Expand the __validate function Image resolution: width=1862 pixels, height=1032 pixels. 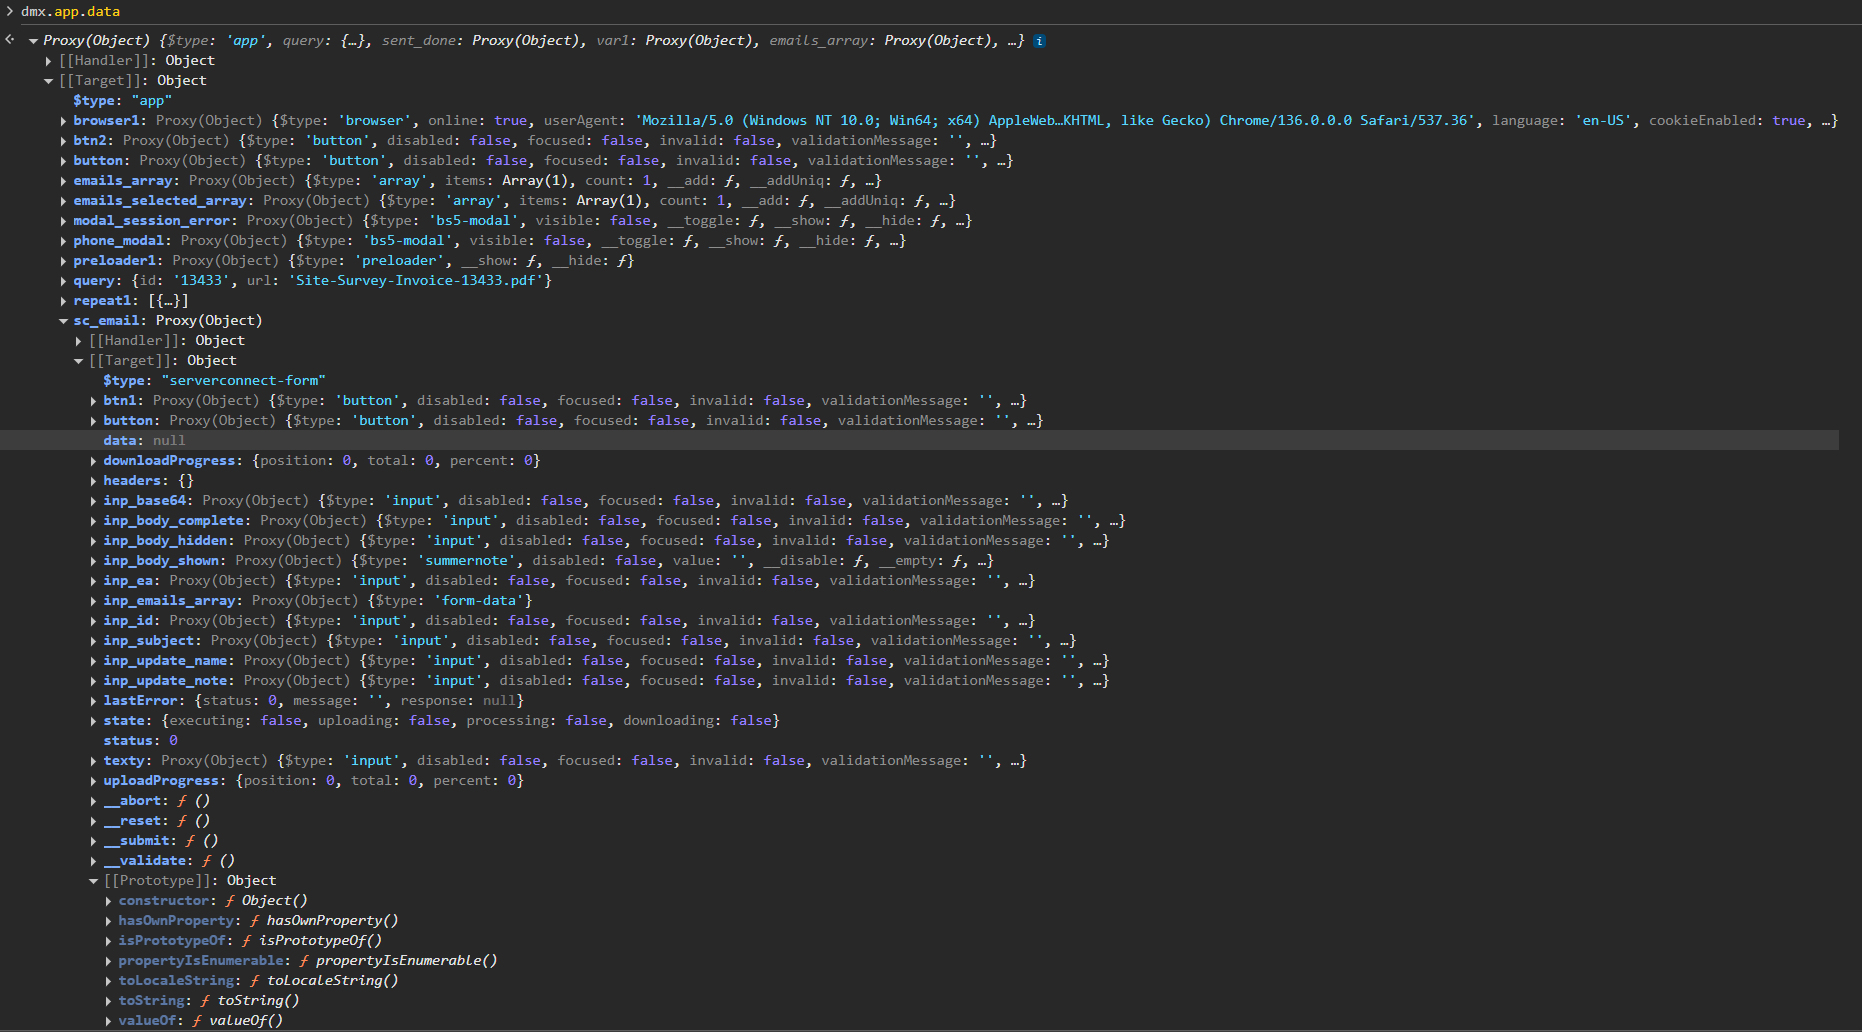pyautogui.click(x=93, y=861)
